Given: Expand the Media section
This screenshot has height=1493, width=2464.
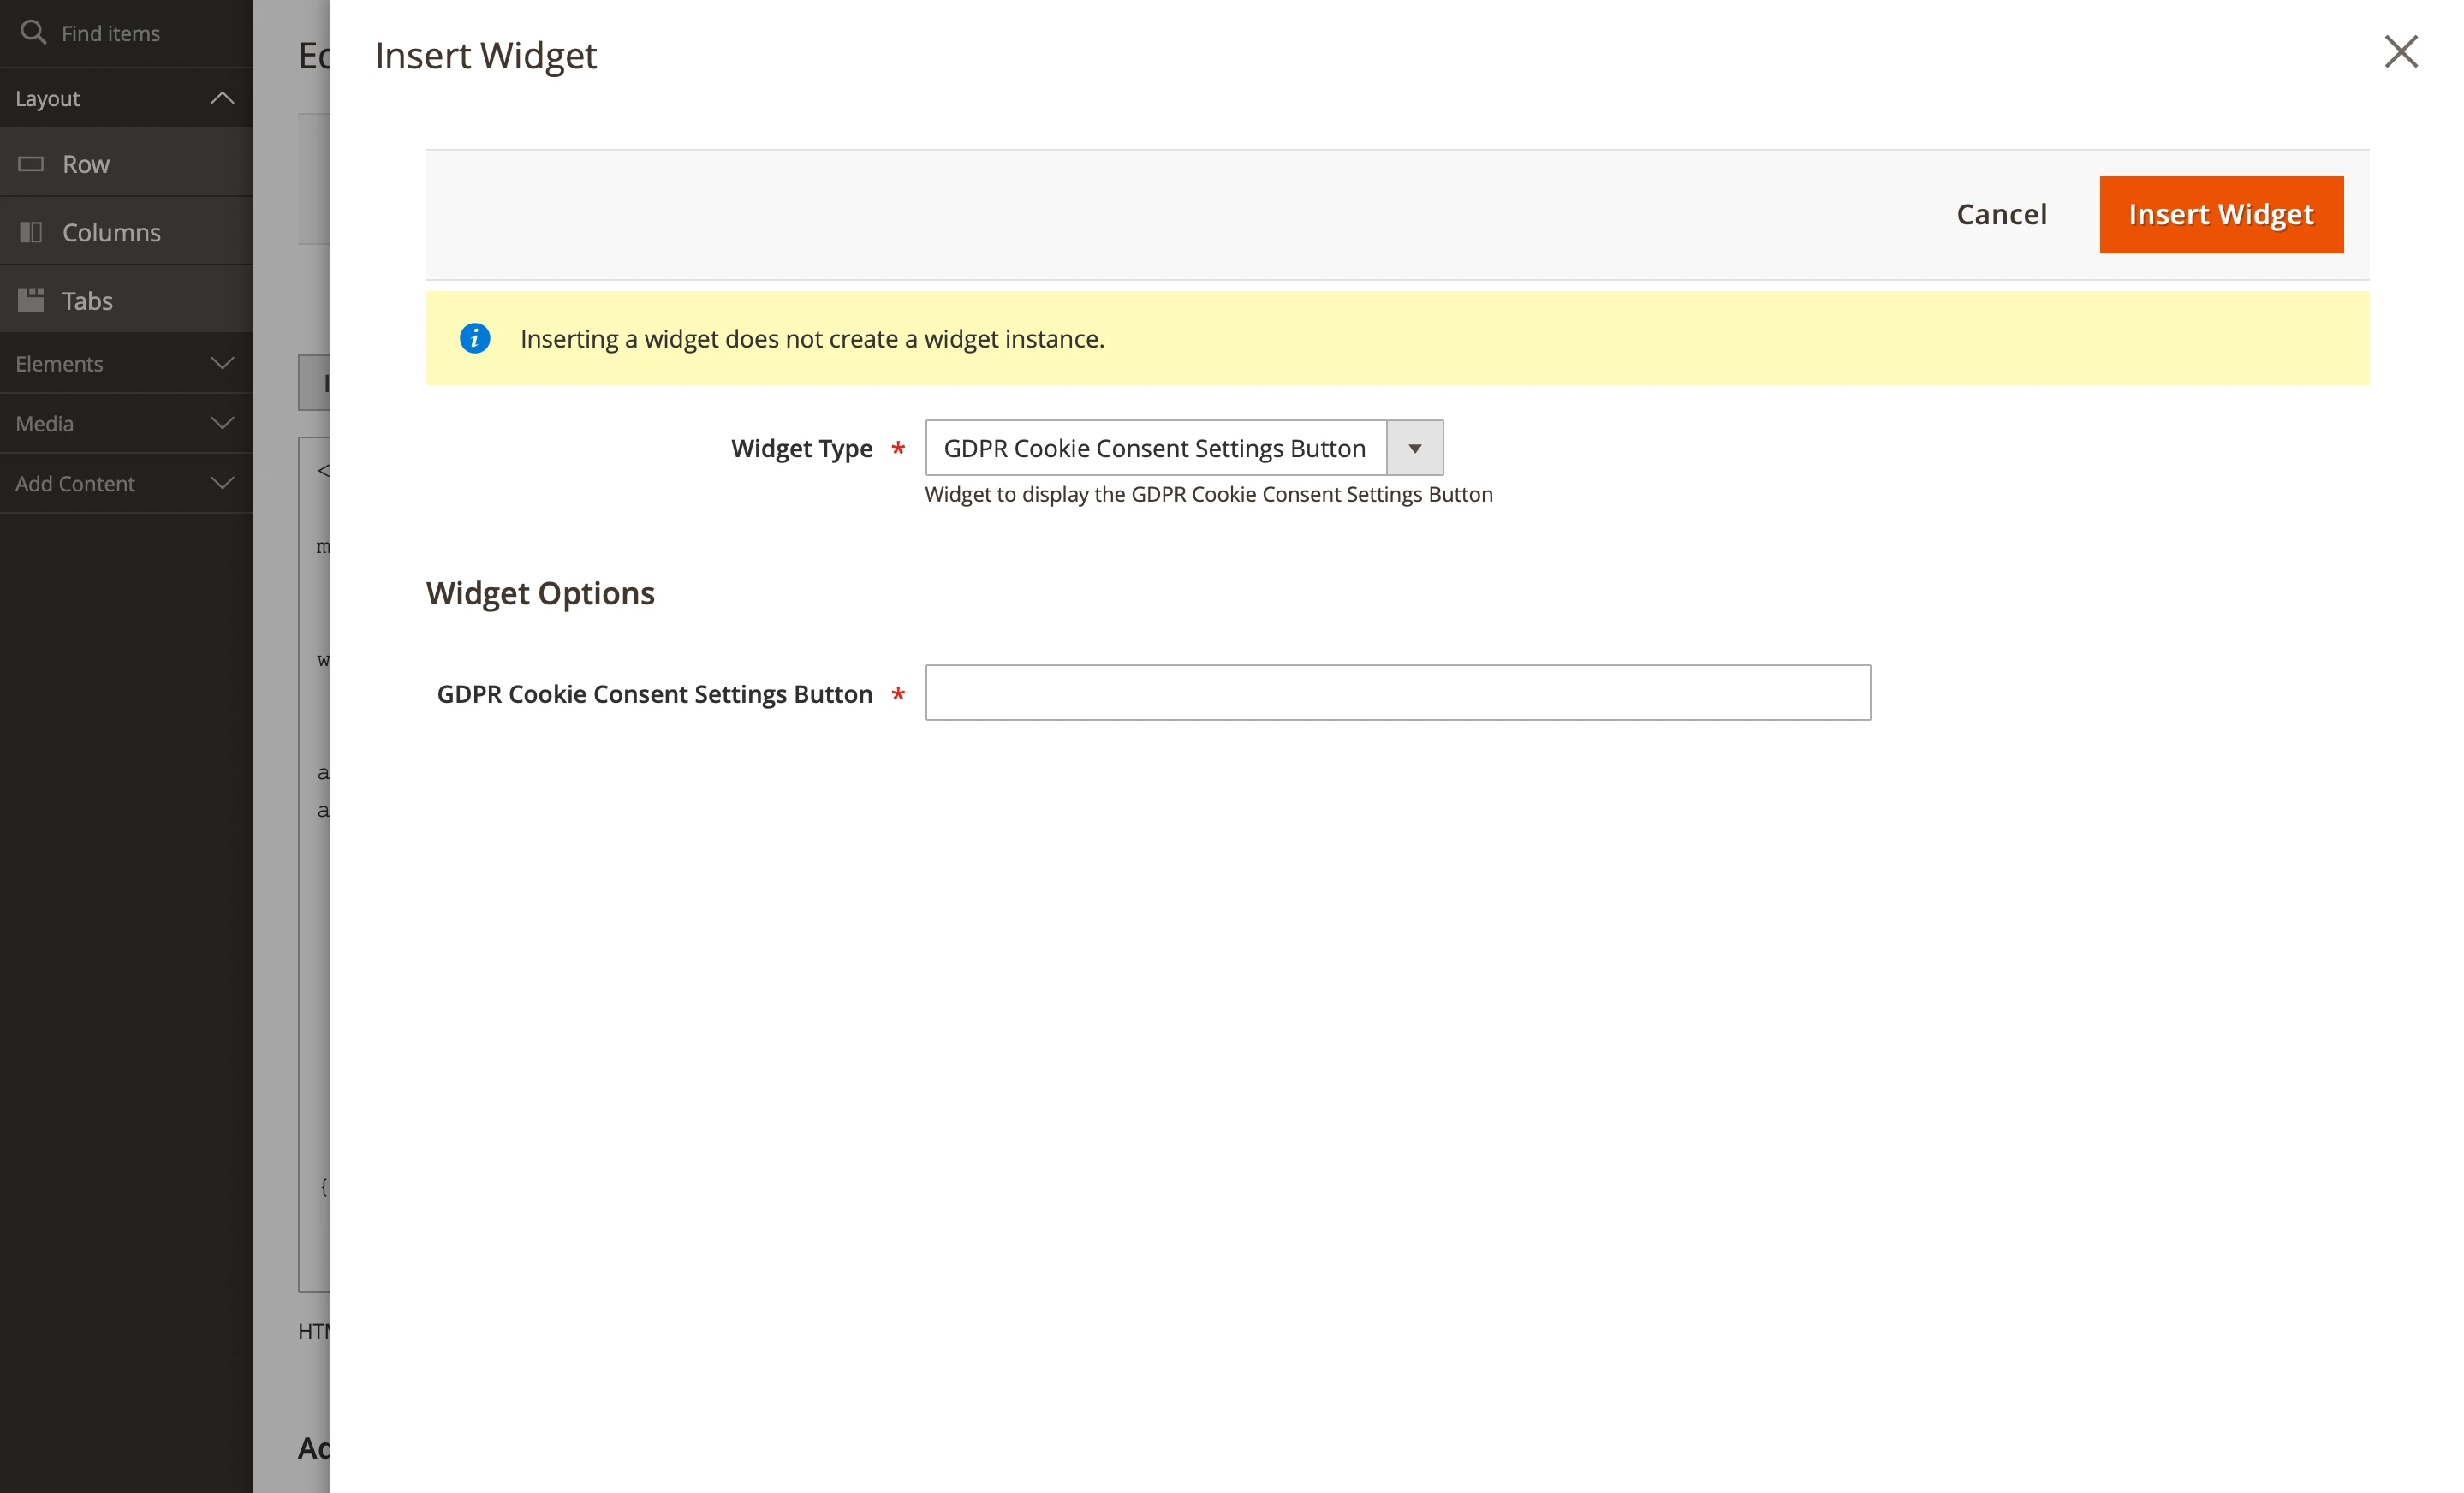Looking at the screenshot, I should 223,423.
